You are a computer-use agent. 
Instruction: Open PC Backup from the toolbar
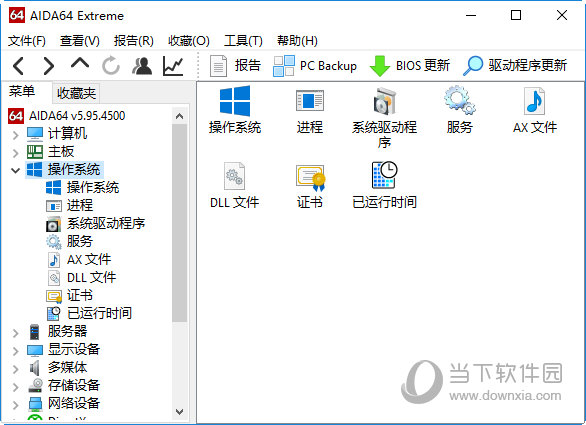pos(315,66)
